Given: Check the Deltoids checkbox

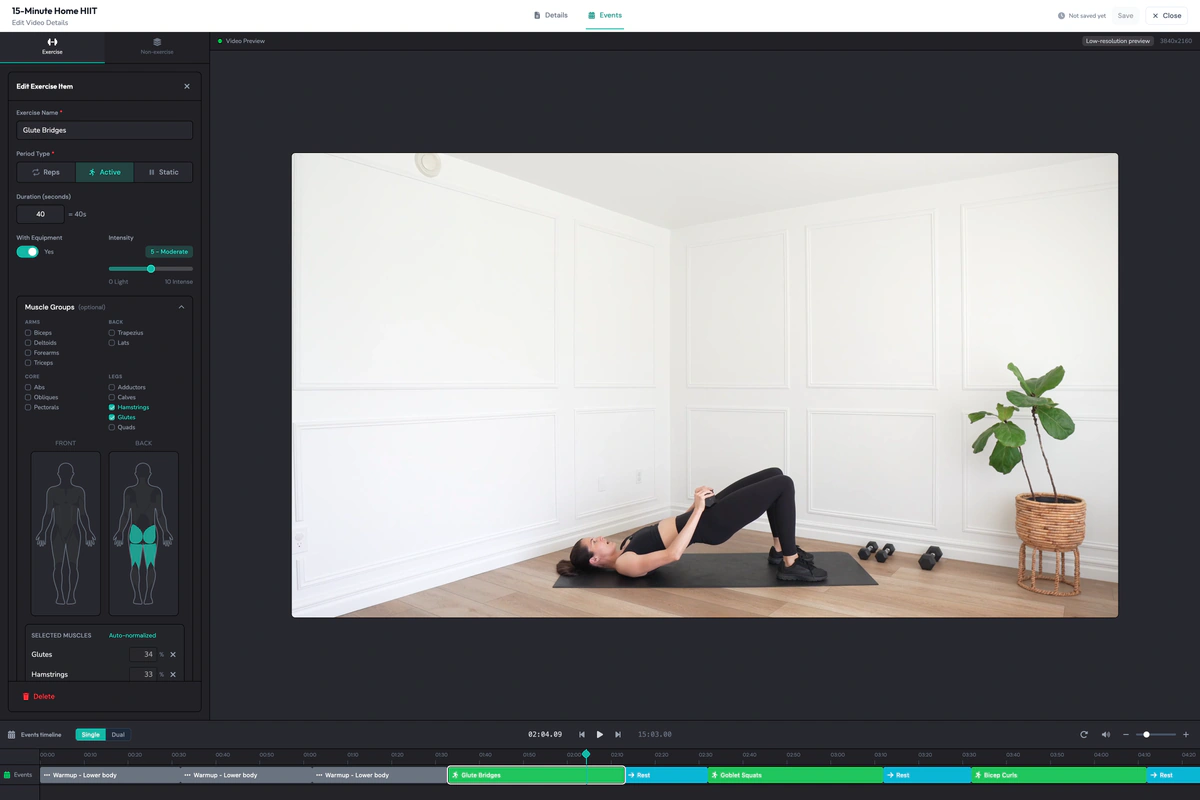Looking at the screenshot, I should point(28,343).
